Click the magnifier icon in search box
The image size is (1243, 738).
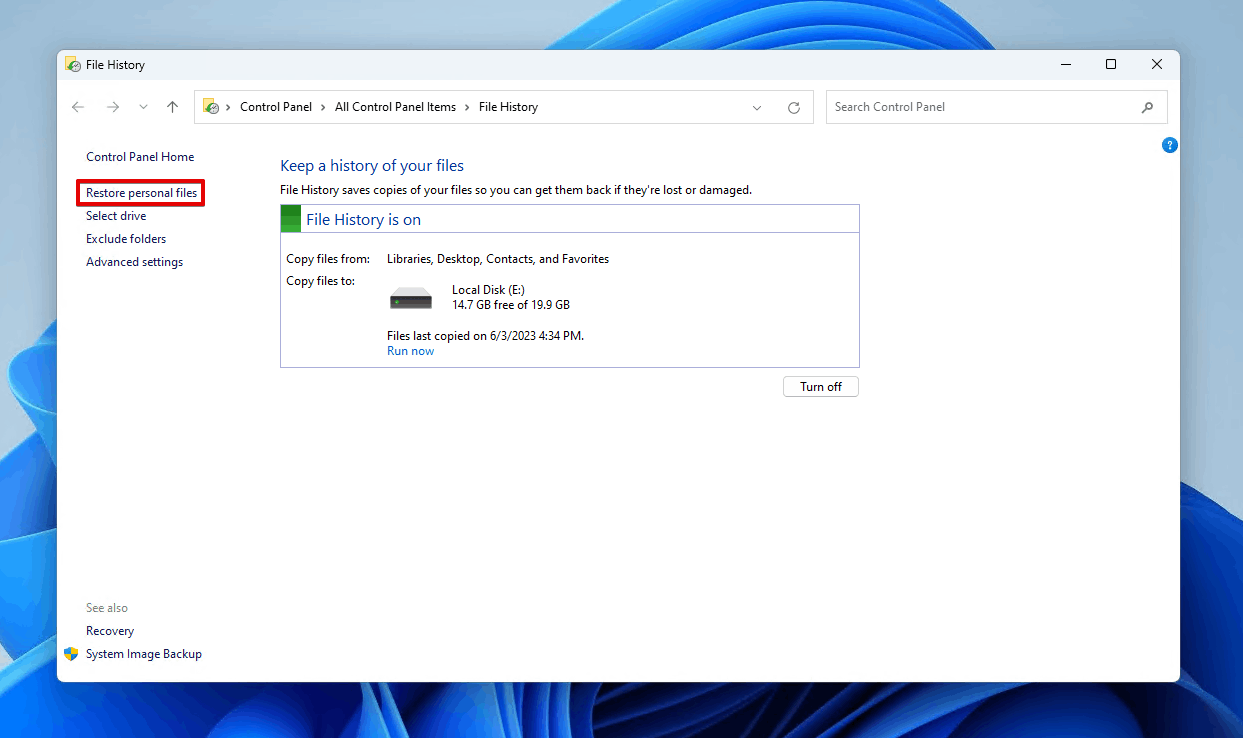(x=1147, y=107)
